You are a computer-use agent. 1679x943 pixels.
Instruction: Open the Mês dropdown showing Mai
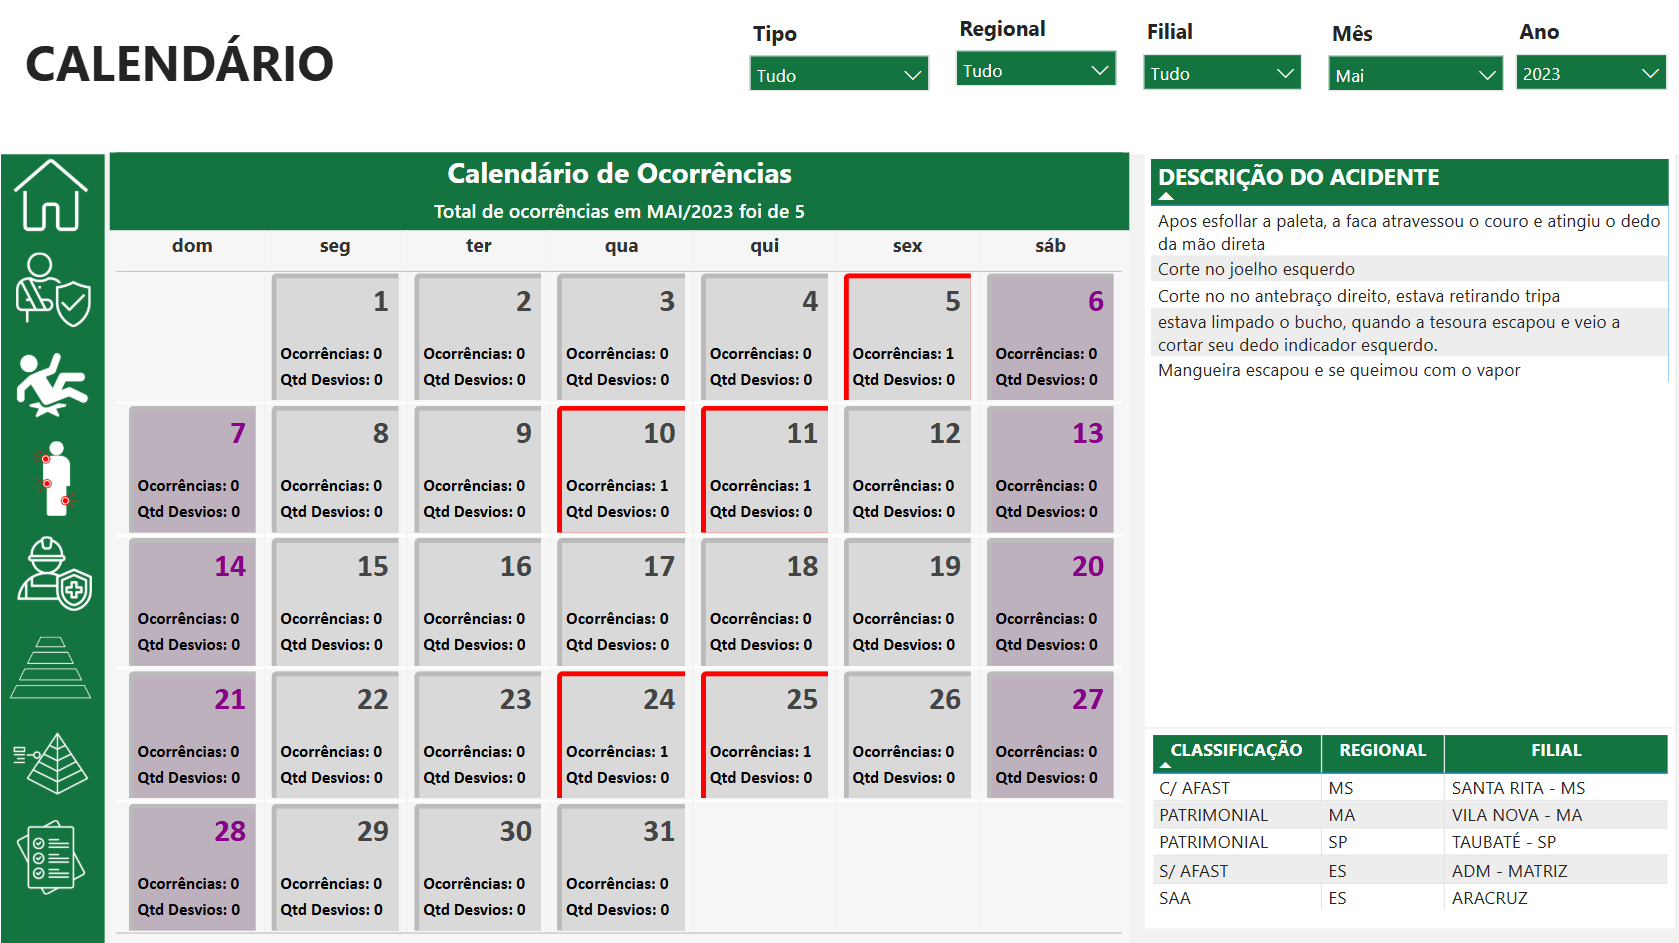1415,75
